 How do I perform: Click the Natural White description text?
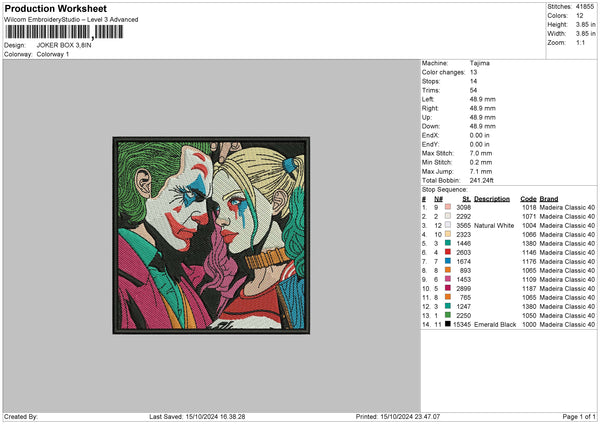494,226
